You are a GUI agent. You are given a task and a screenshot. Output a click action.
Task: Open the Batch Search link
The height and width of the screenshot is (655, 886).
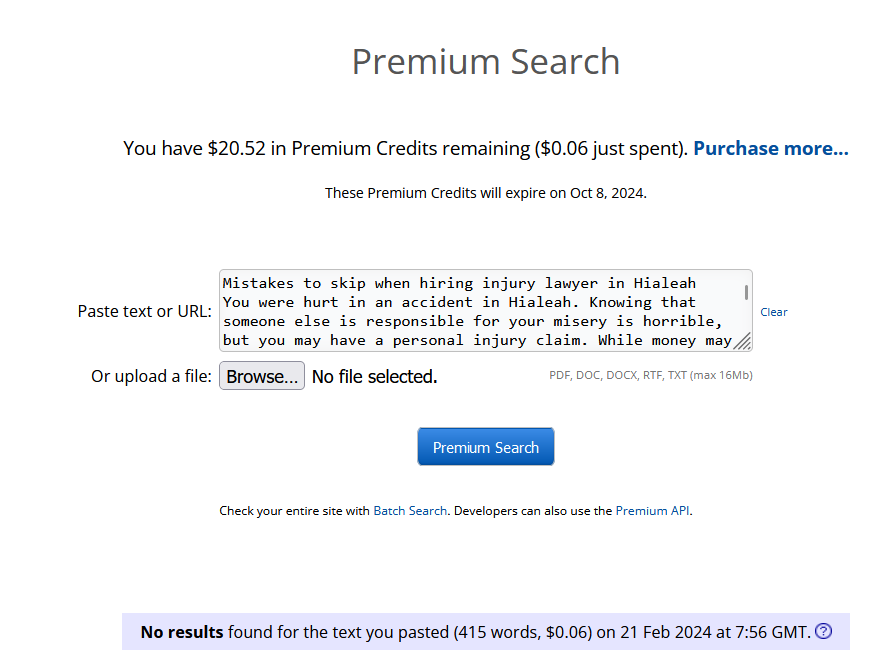[410, 511]
